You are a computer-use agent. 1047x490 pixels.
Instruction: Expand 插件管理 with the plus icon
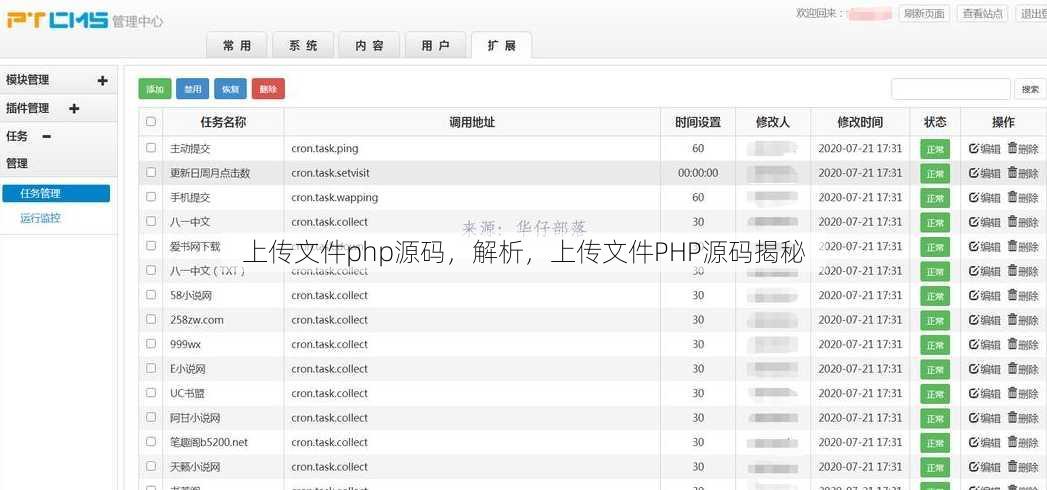74,108
